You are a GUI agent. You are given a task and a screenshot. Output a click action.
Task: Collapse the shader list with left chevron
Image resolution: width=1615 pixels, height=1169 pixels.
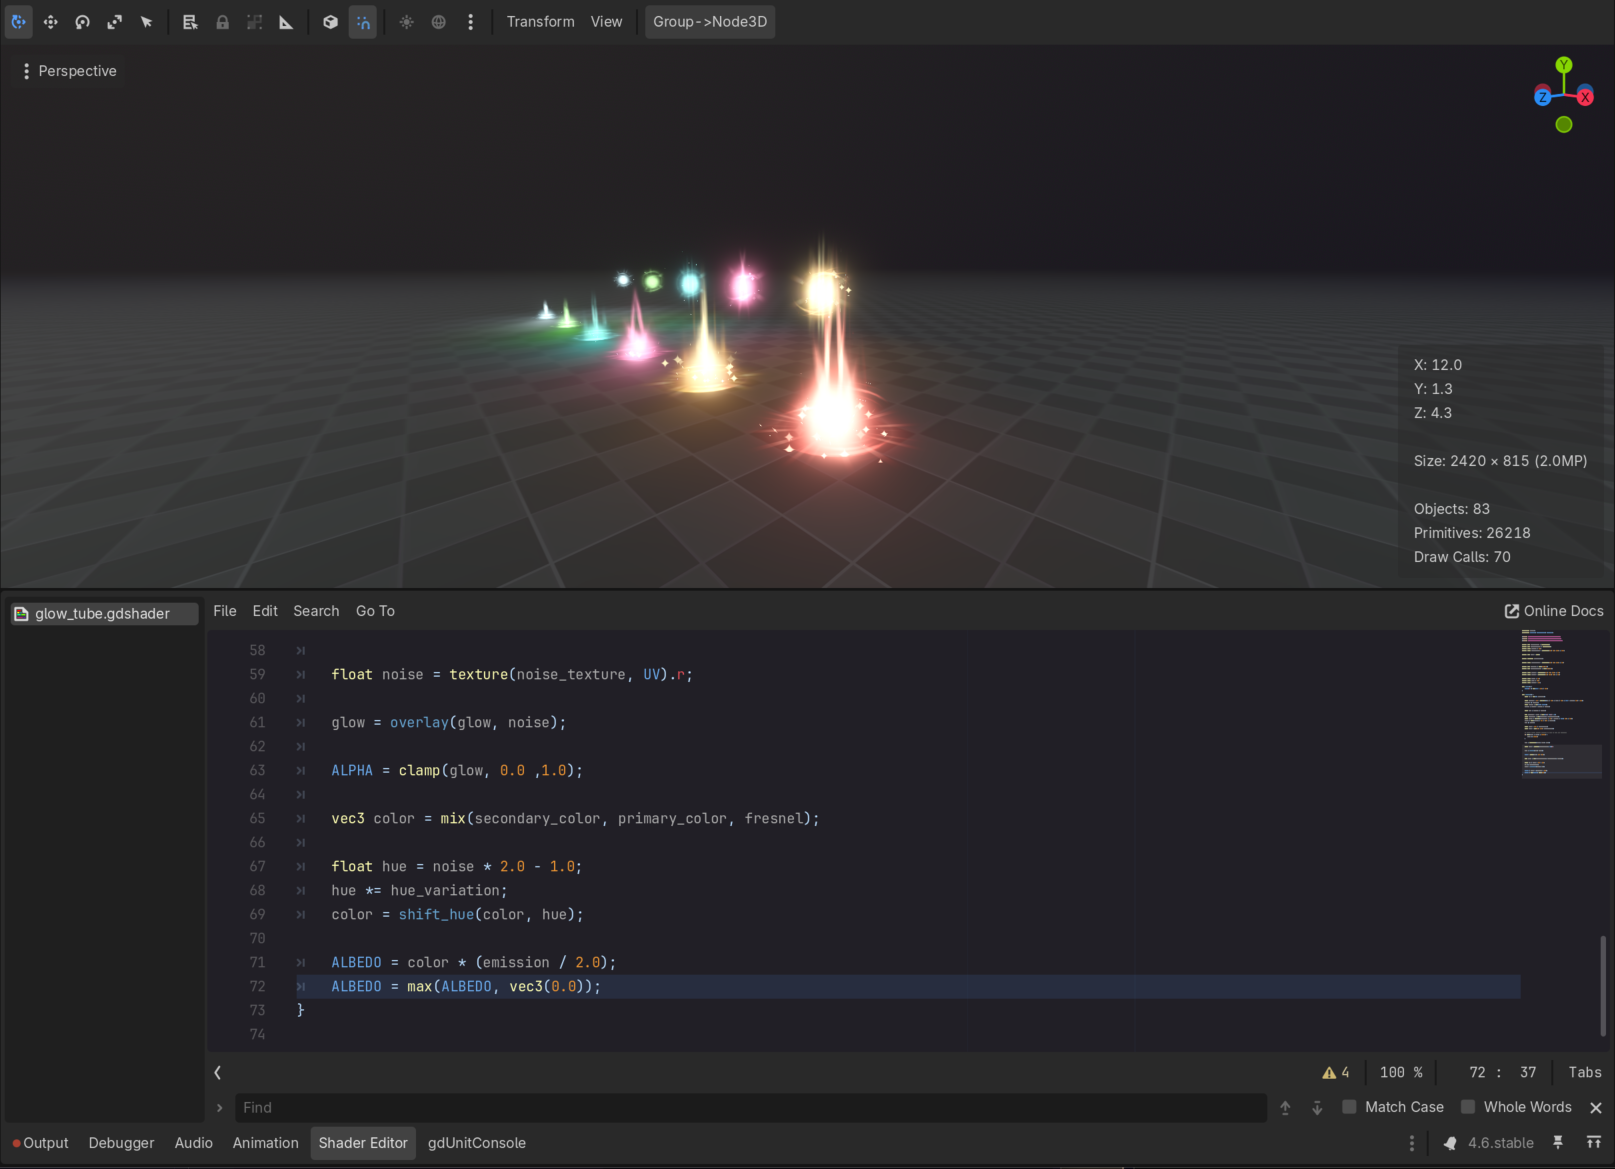click(217, 1072)
